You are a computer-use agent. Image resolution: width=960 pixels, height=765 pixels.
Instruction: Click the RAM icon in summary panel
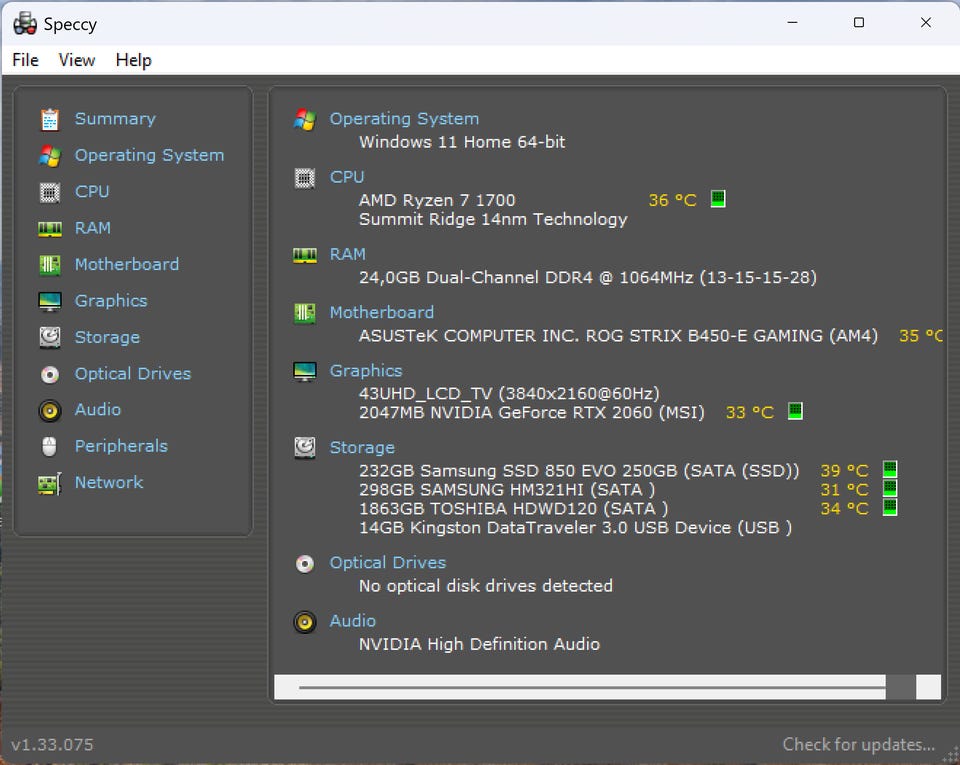[x=304, y=255]
